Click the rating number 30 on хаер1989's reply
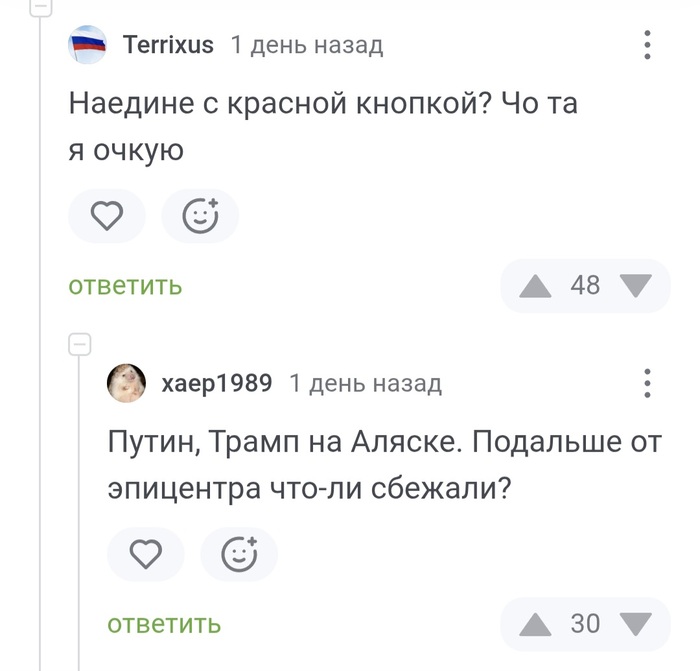Image resolution: width=700 pixels, height=671 pixels. (x=585, y=625)
